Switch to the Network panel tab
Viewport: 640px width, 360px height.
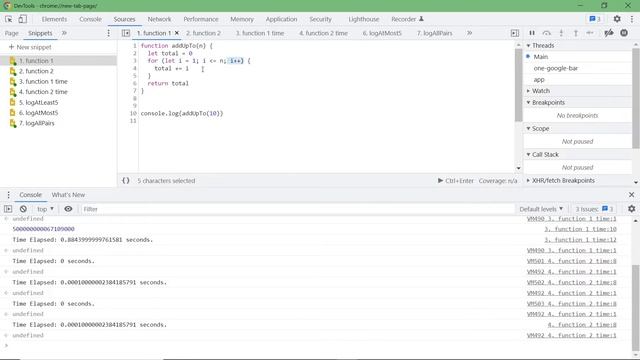(x=159, y=19)
